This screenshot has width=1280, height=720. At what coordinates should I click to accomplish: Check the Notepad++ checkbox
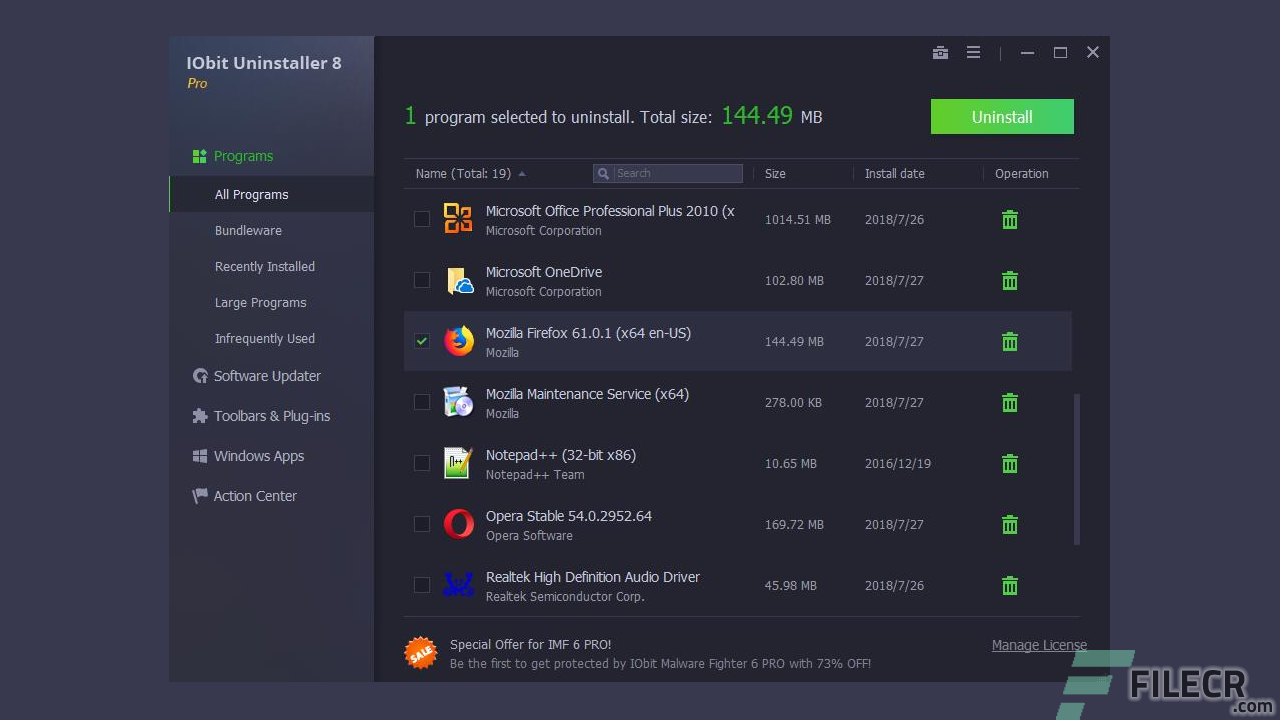(422, 463)
